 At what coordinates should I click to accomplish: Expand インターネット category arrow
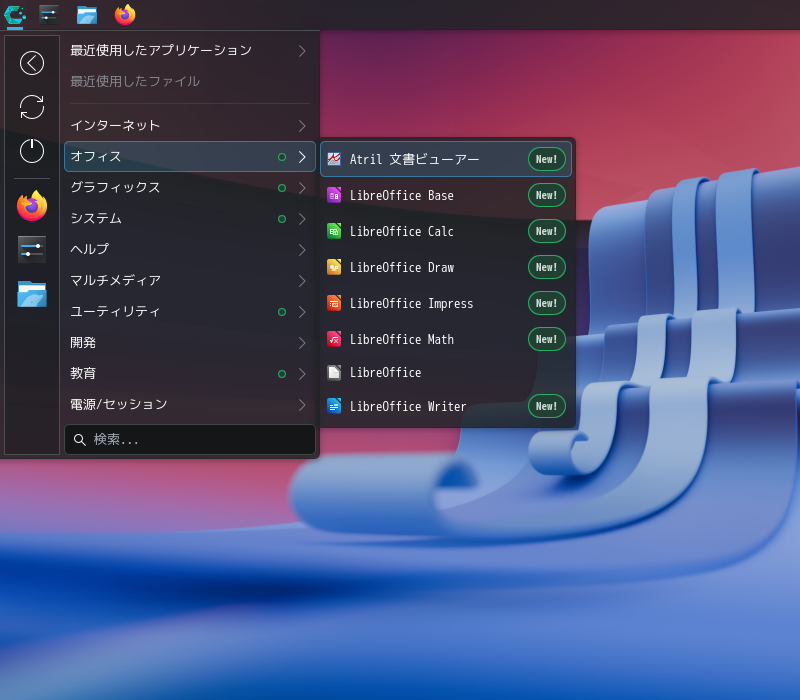302,126
